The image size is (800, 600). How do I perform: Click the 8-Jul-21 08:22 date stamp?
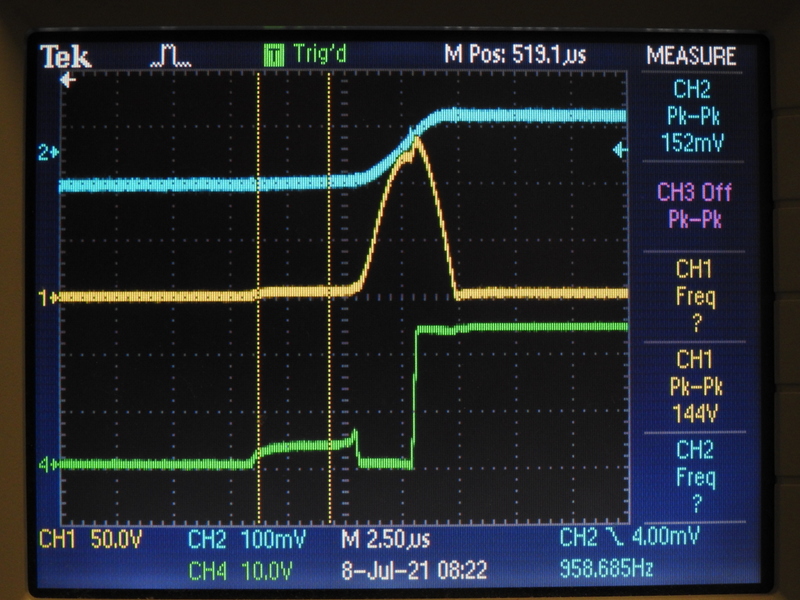click(414, 570)
